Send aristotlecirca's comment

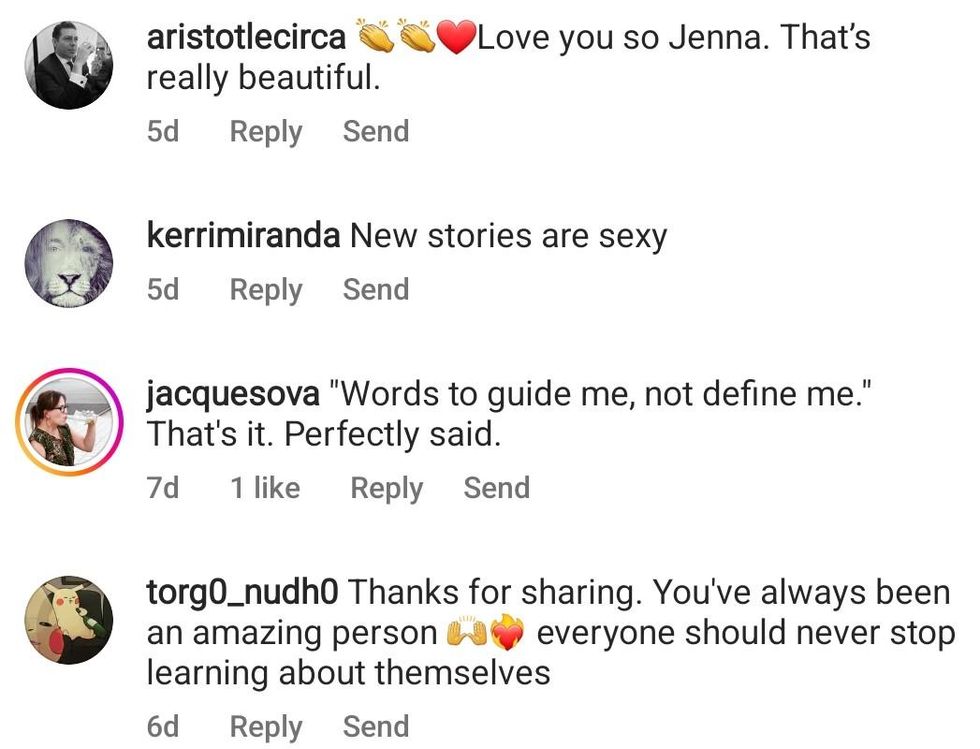click(376, 131)
